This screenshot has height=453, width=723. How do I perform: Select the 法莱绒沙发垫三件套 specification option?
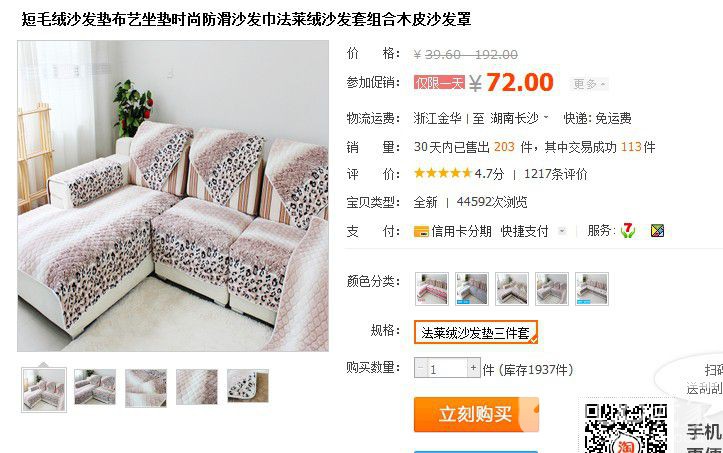click(475, 332)
